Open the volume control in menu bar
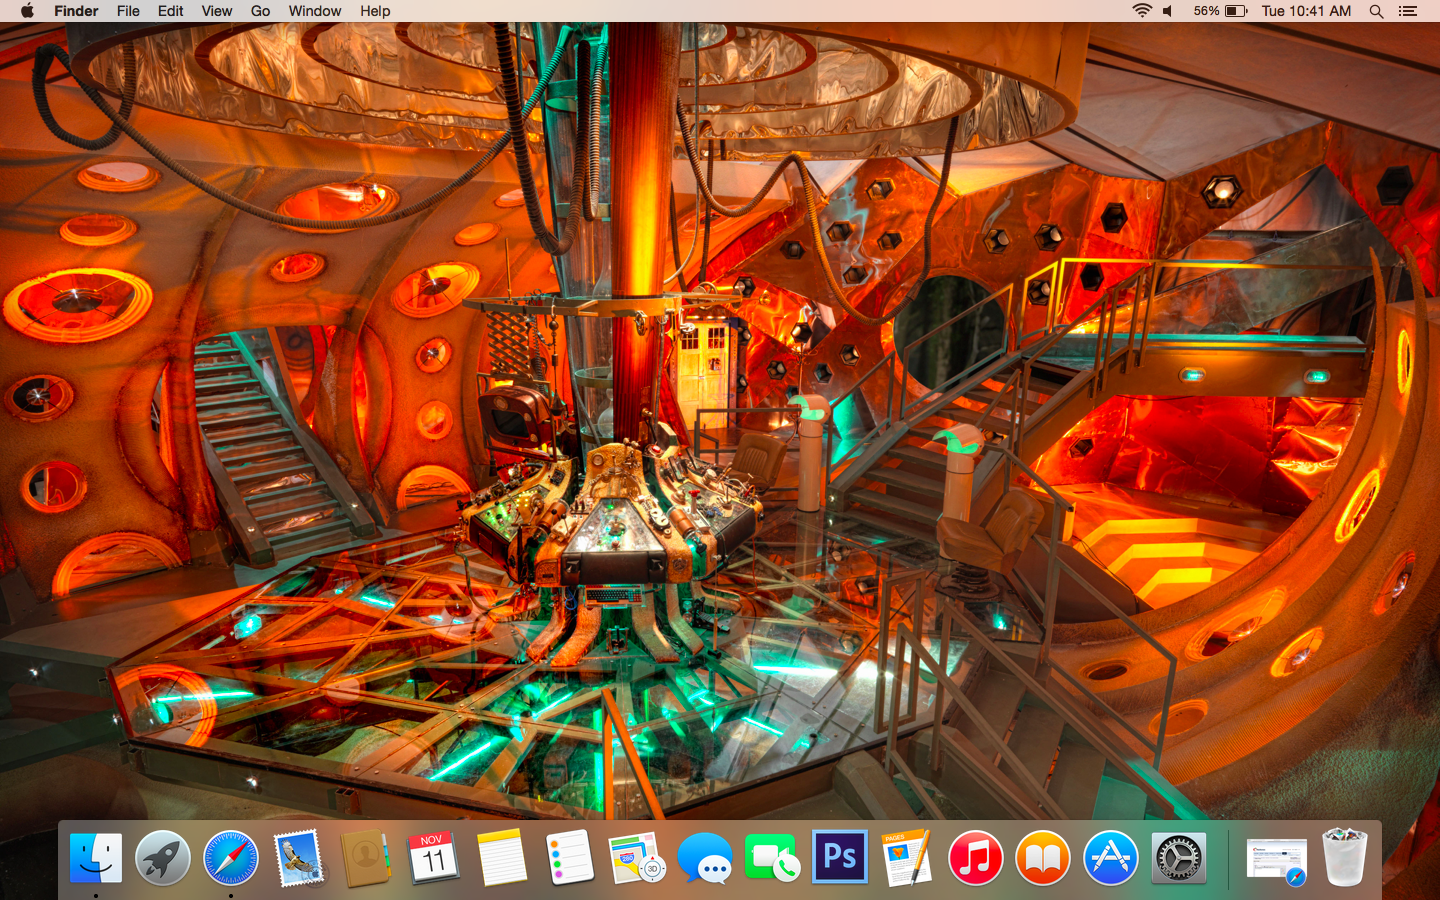 point(1168,11)
